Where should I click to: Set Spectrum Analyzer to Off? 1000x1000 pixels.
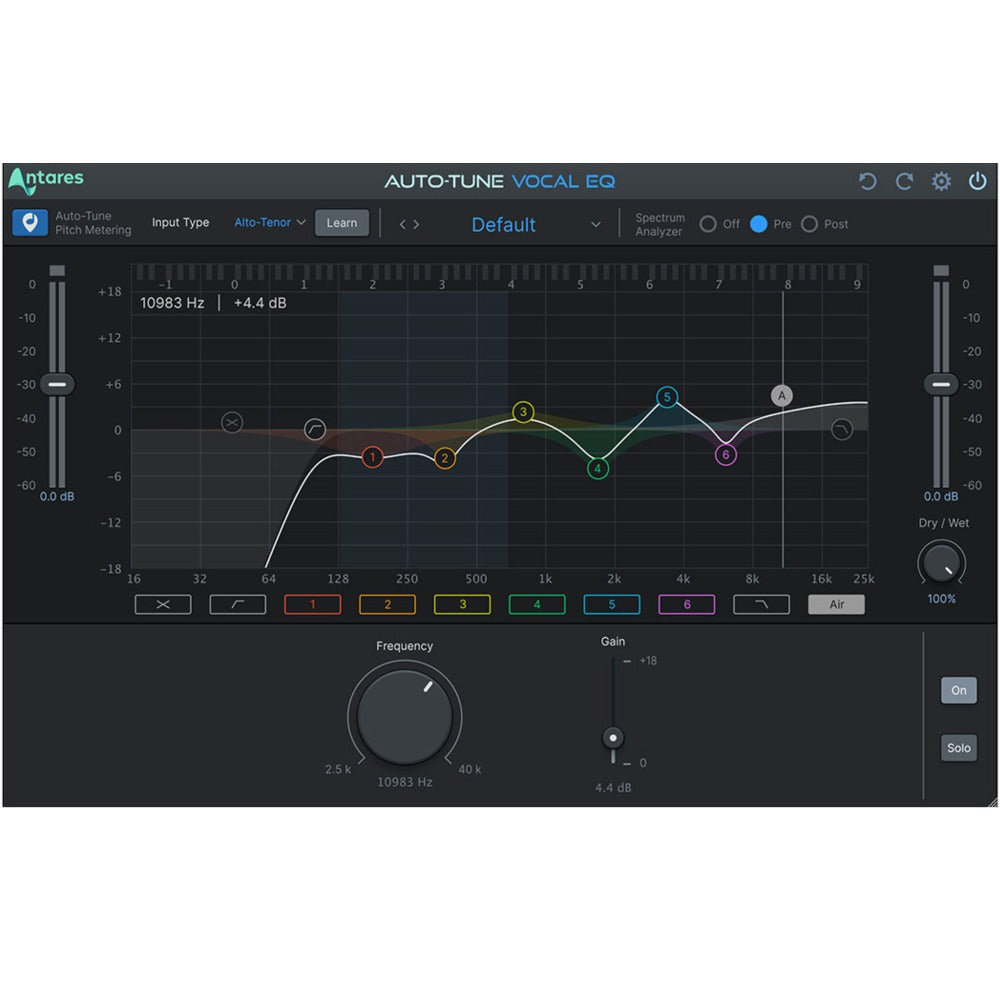click(708, 224)
